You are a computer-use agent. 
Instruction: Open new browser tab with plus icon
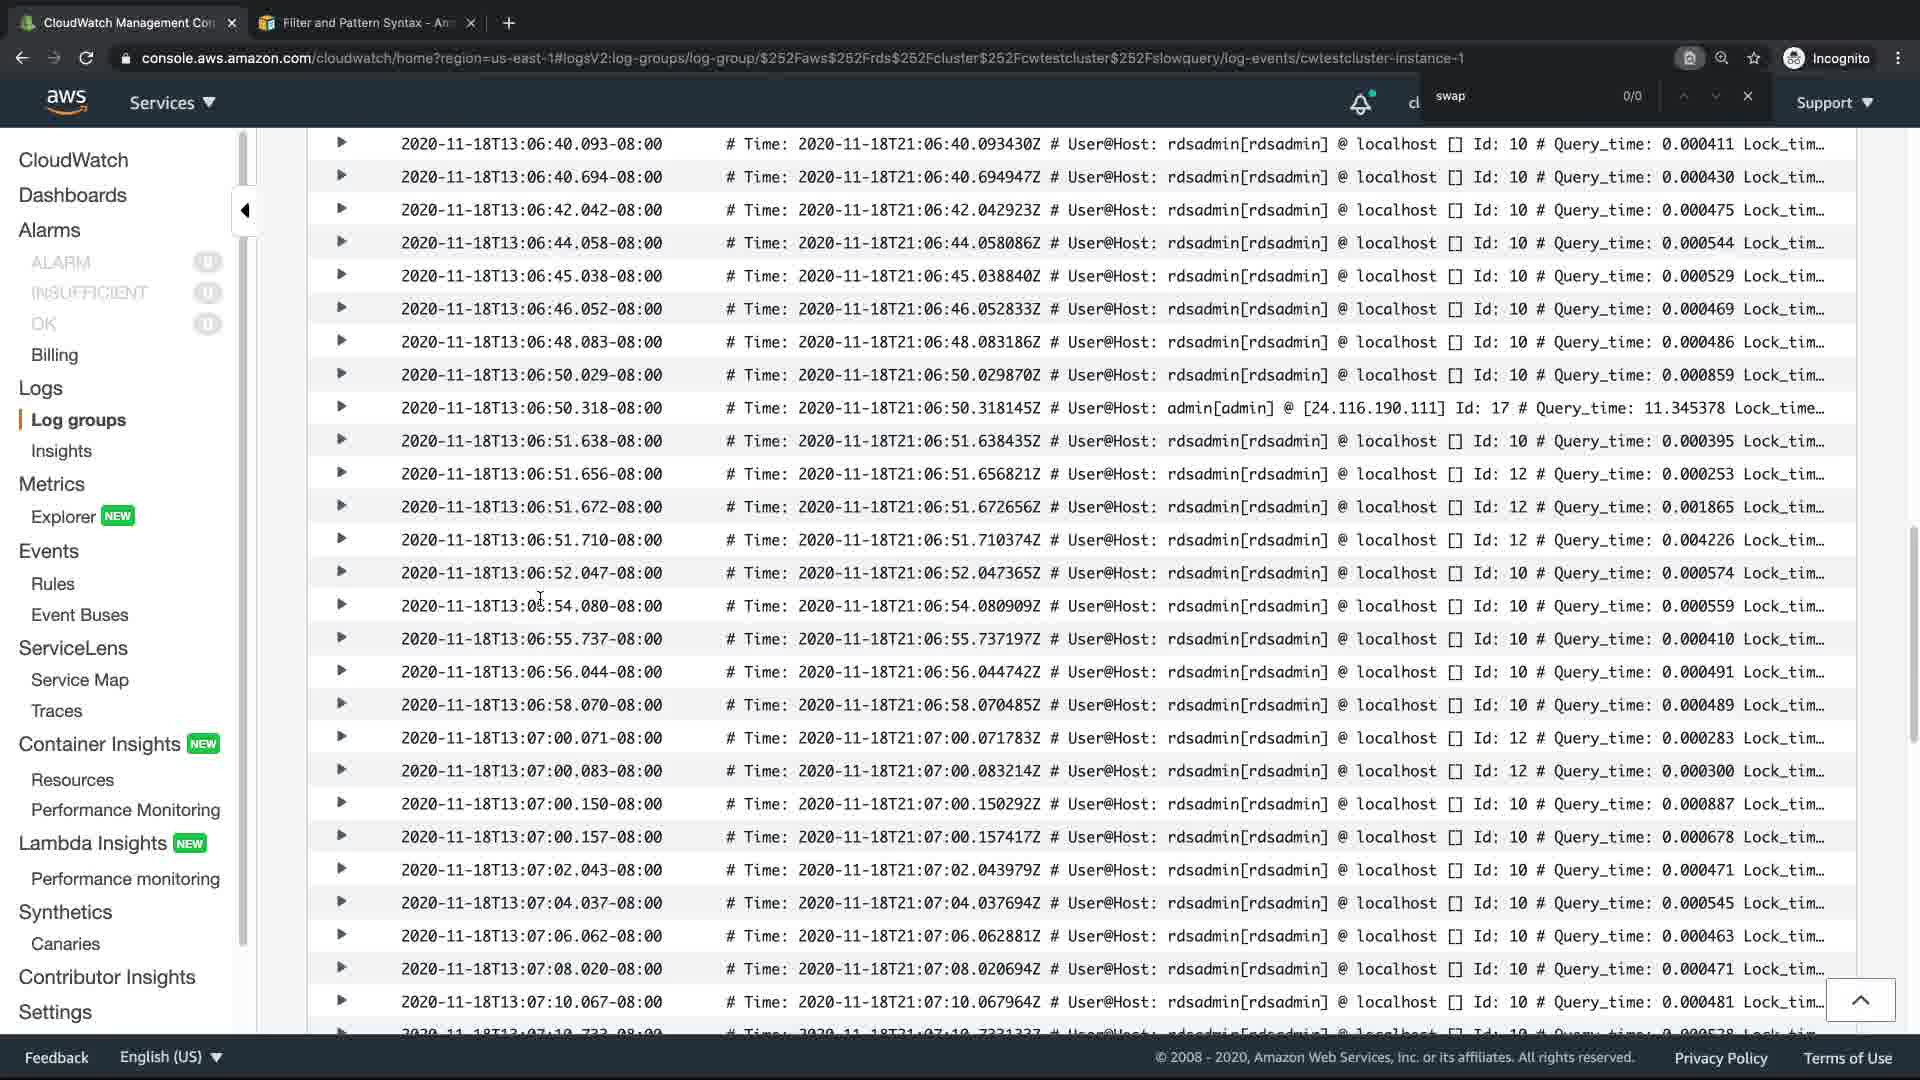509,22
